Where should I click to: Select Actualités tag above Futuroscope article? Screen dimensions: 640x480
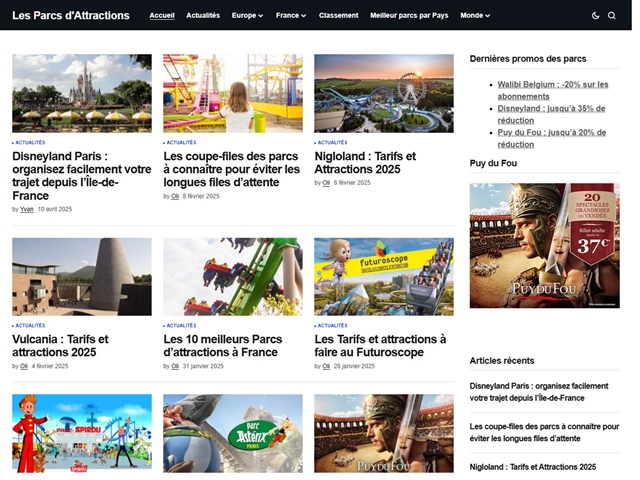click(x=331, y=325)
